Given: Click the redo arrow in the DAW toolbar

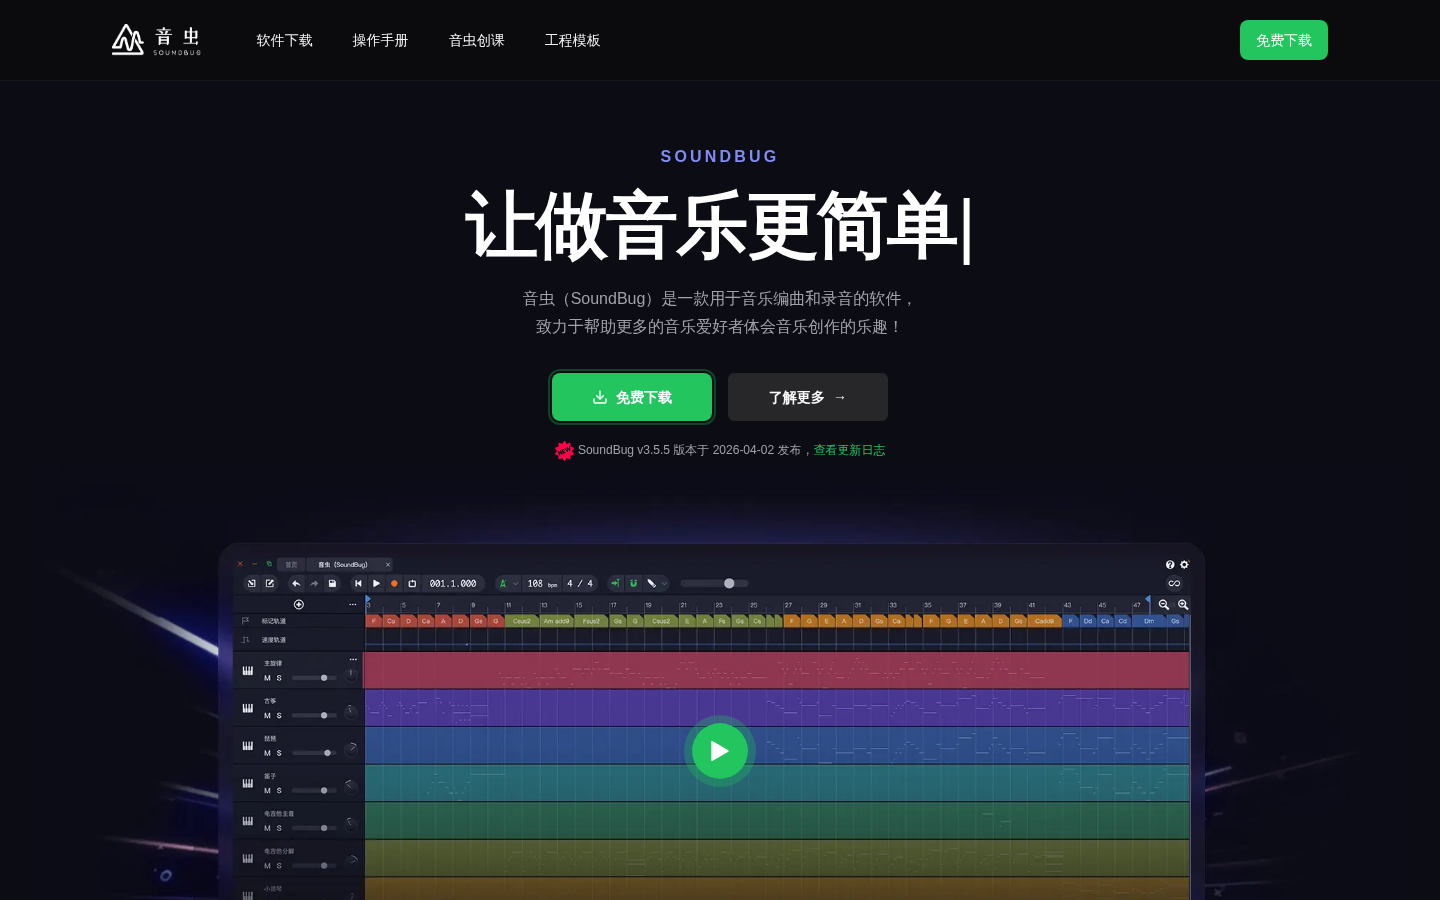Looking at the screenshot, I should (x=314, y=583).
